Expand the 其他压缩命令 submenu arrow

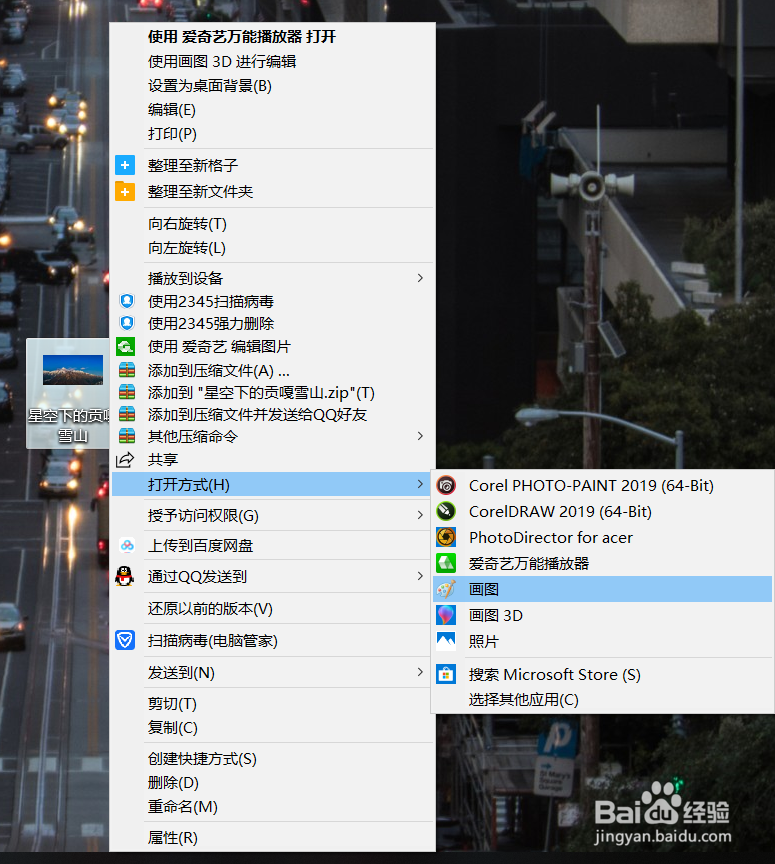(x=420, y=436)
